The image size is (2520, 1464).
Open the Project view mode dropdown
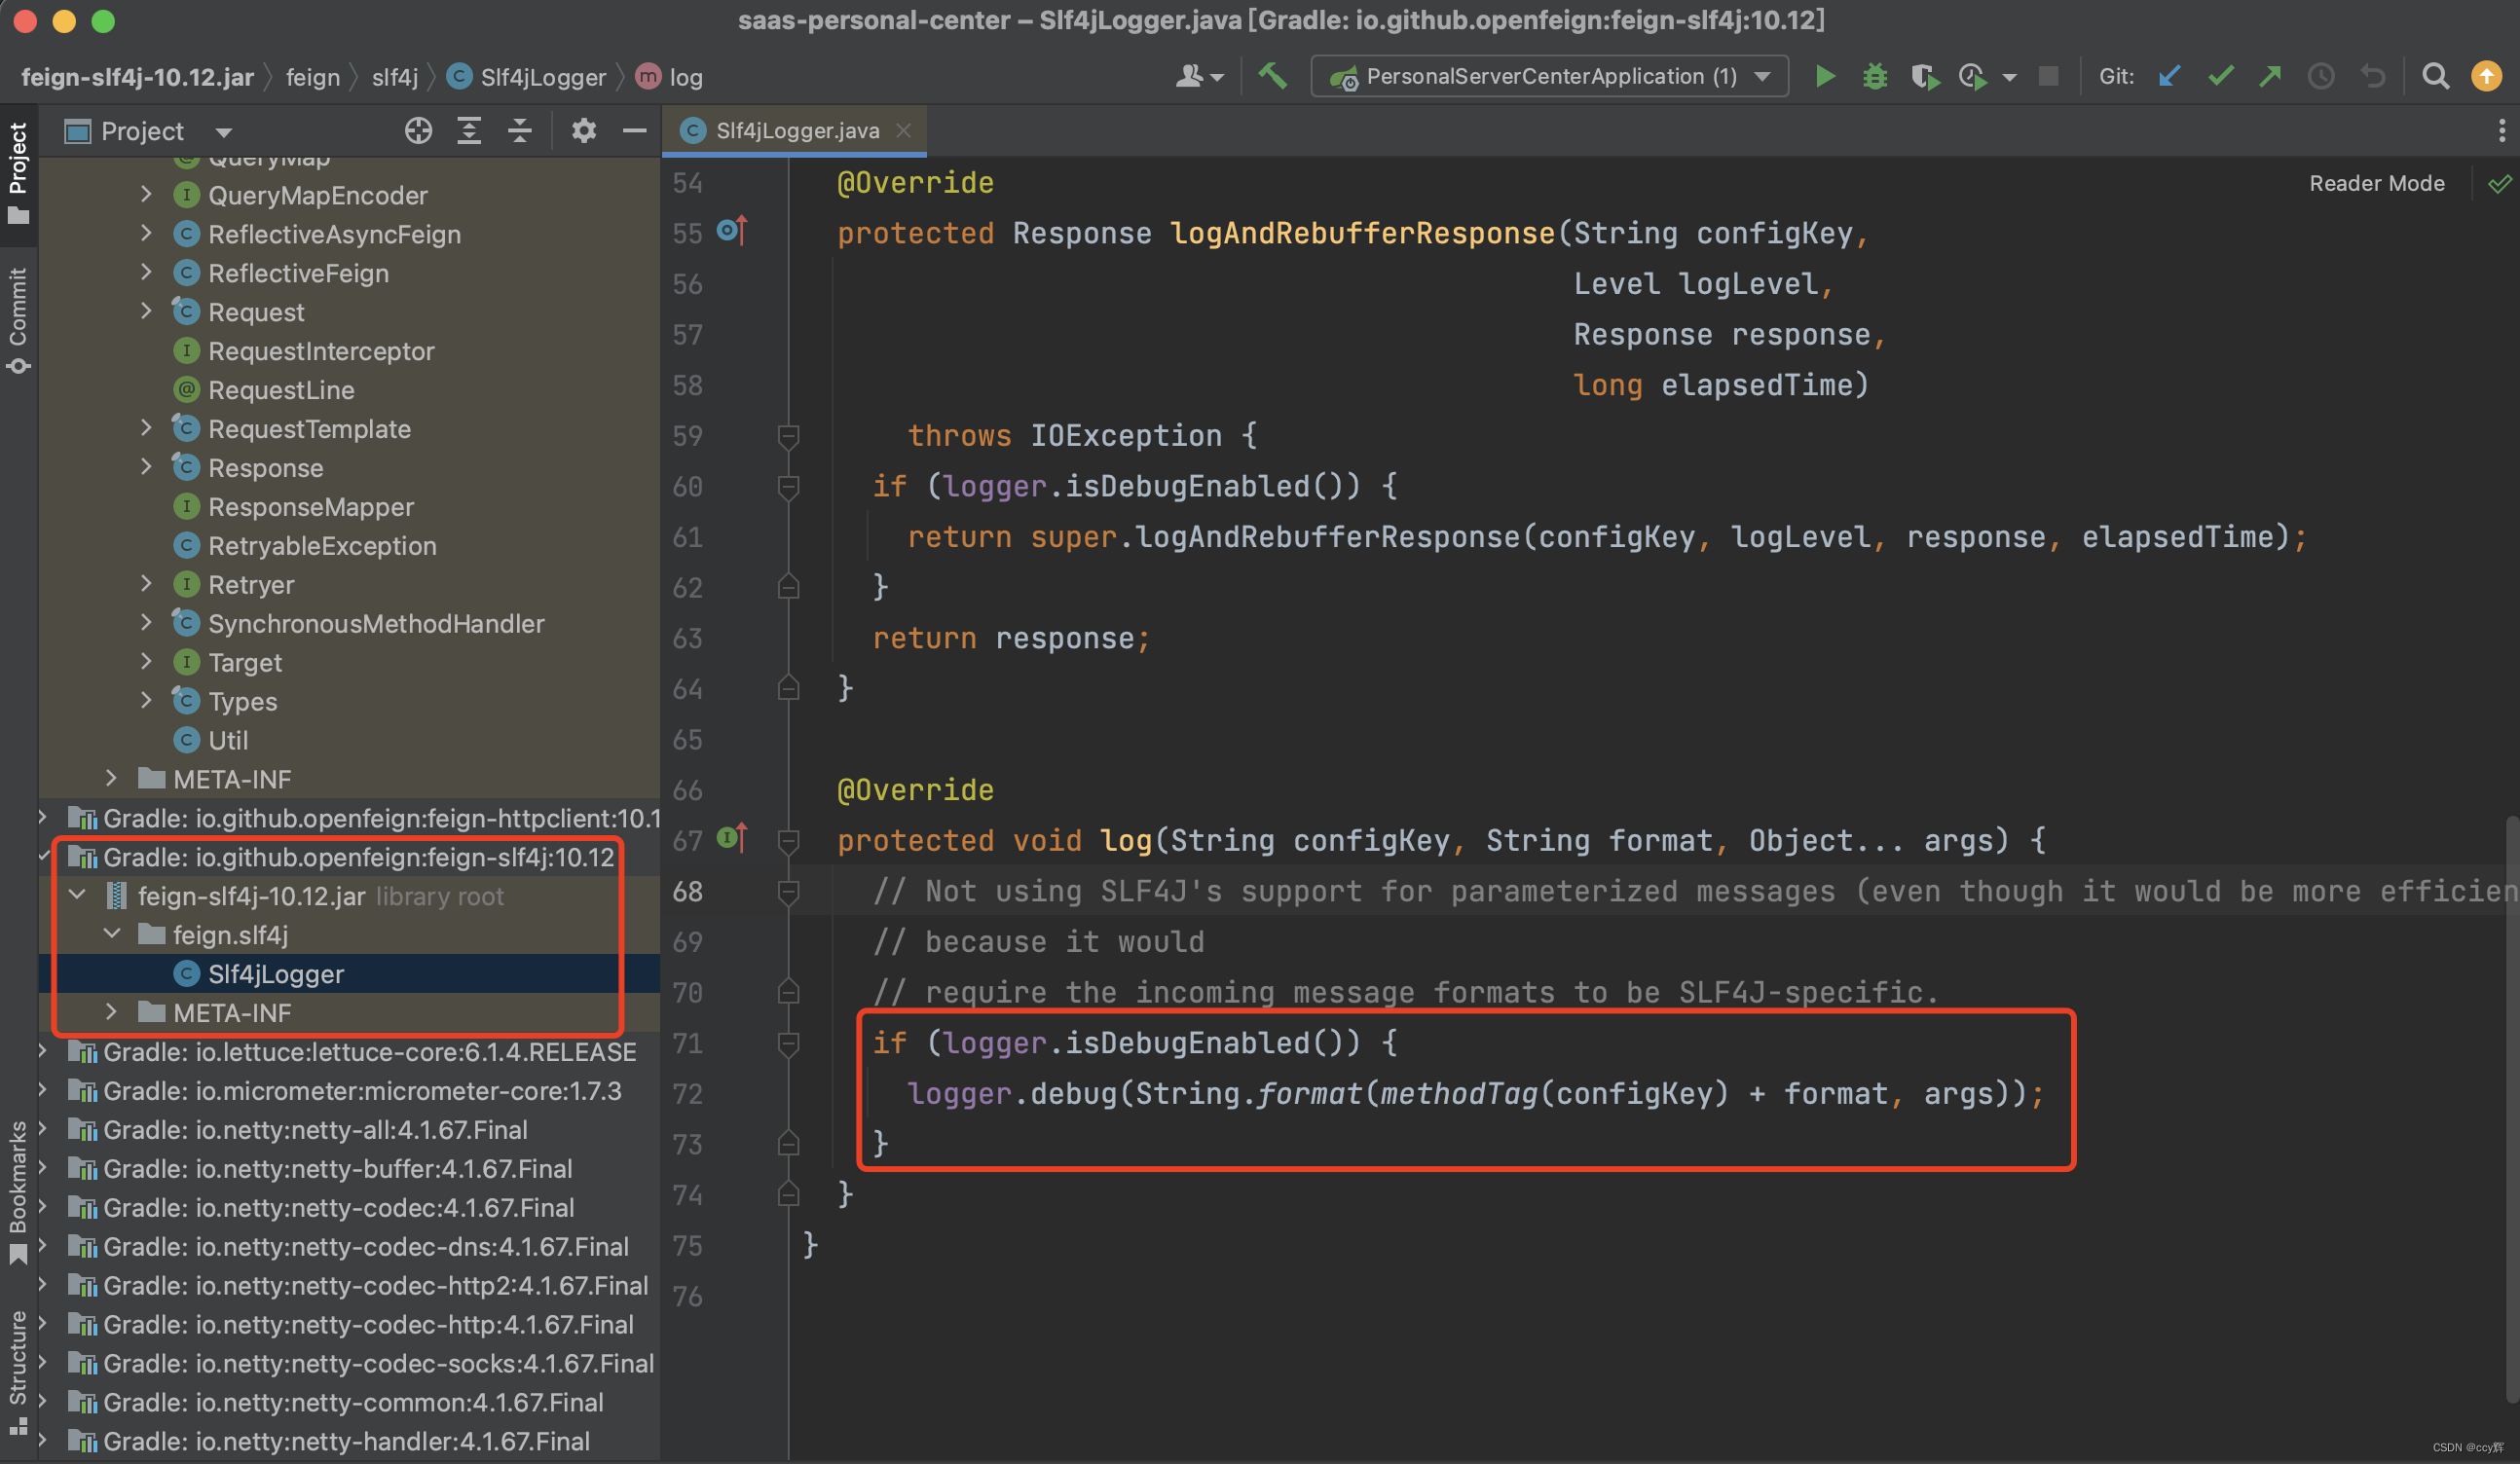point(224,132)
